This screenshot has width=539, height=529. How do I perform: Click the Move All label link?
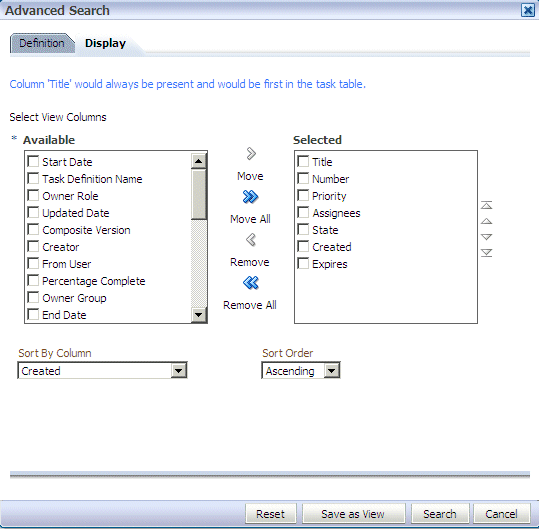tap(250, 219)
